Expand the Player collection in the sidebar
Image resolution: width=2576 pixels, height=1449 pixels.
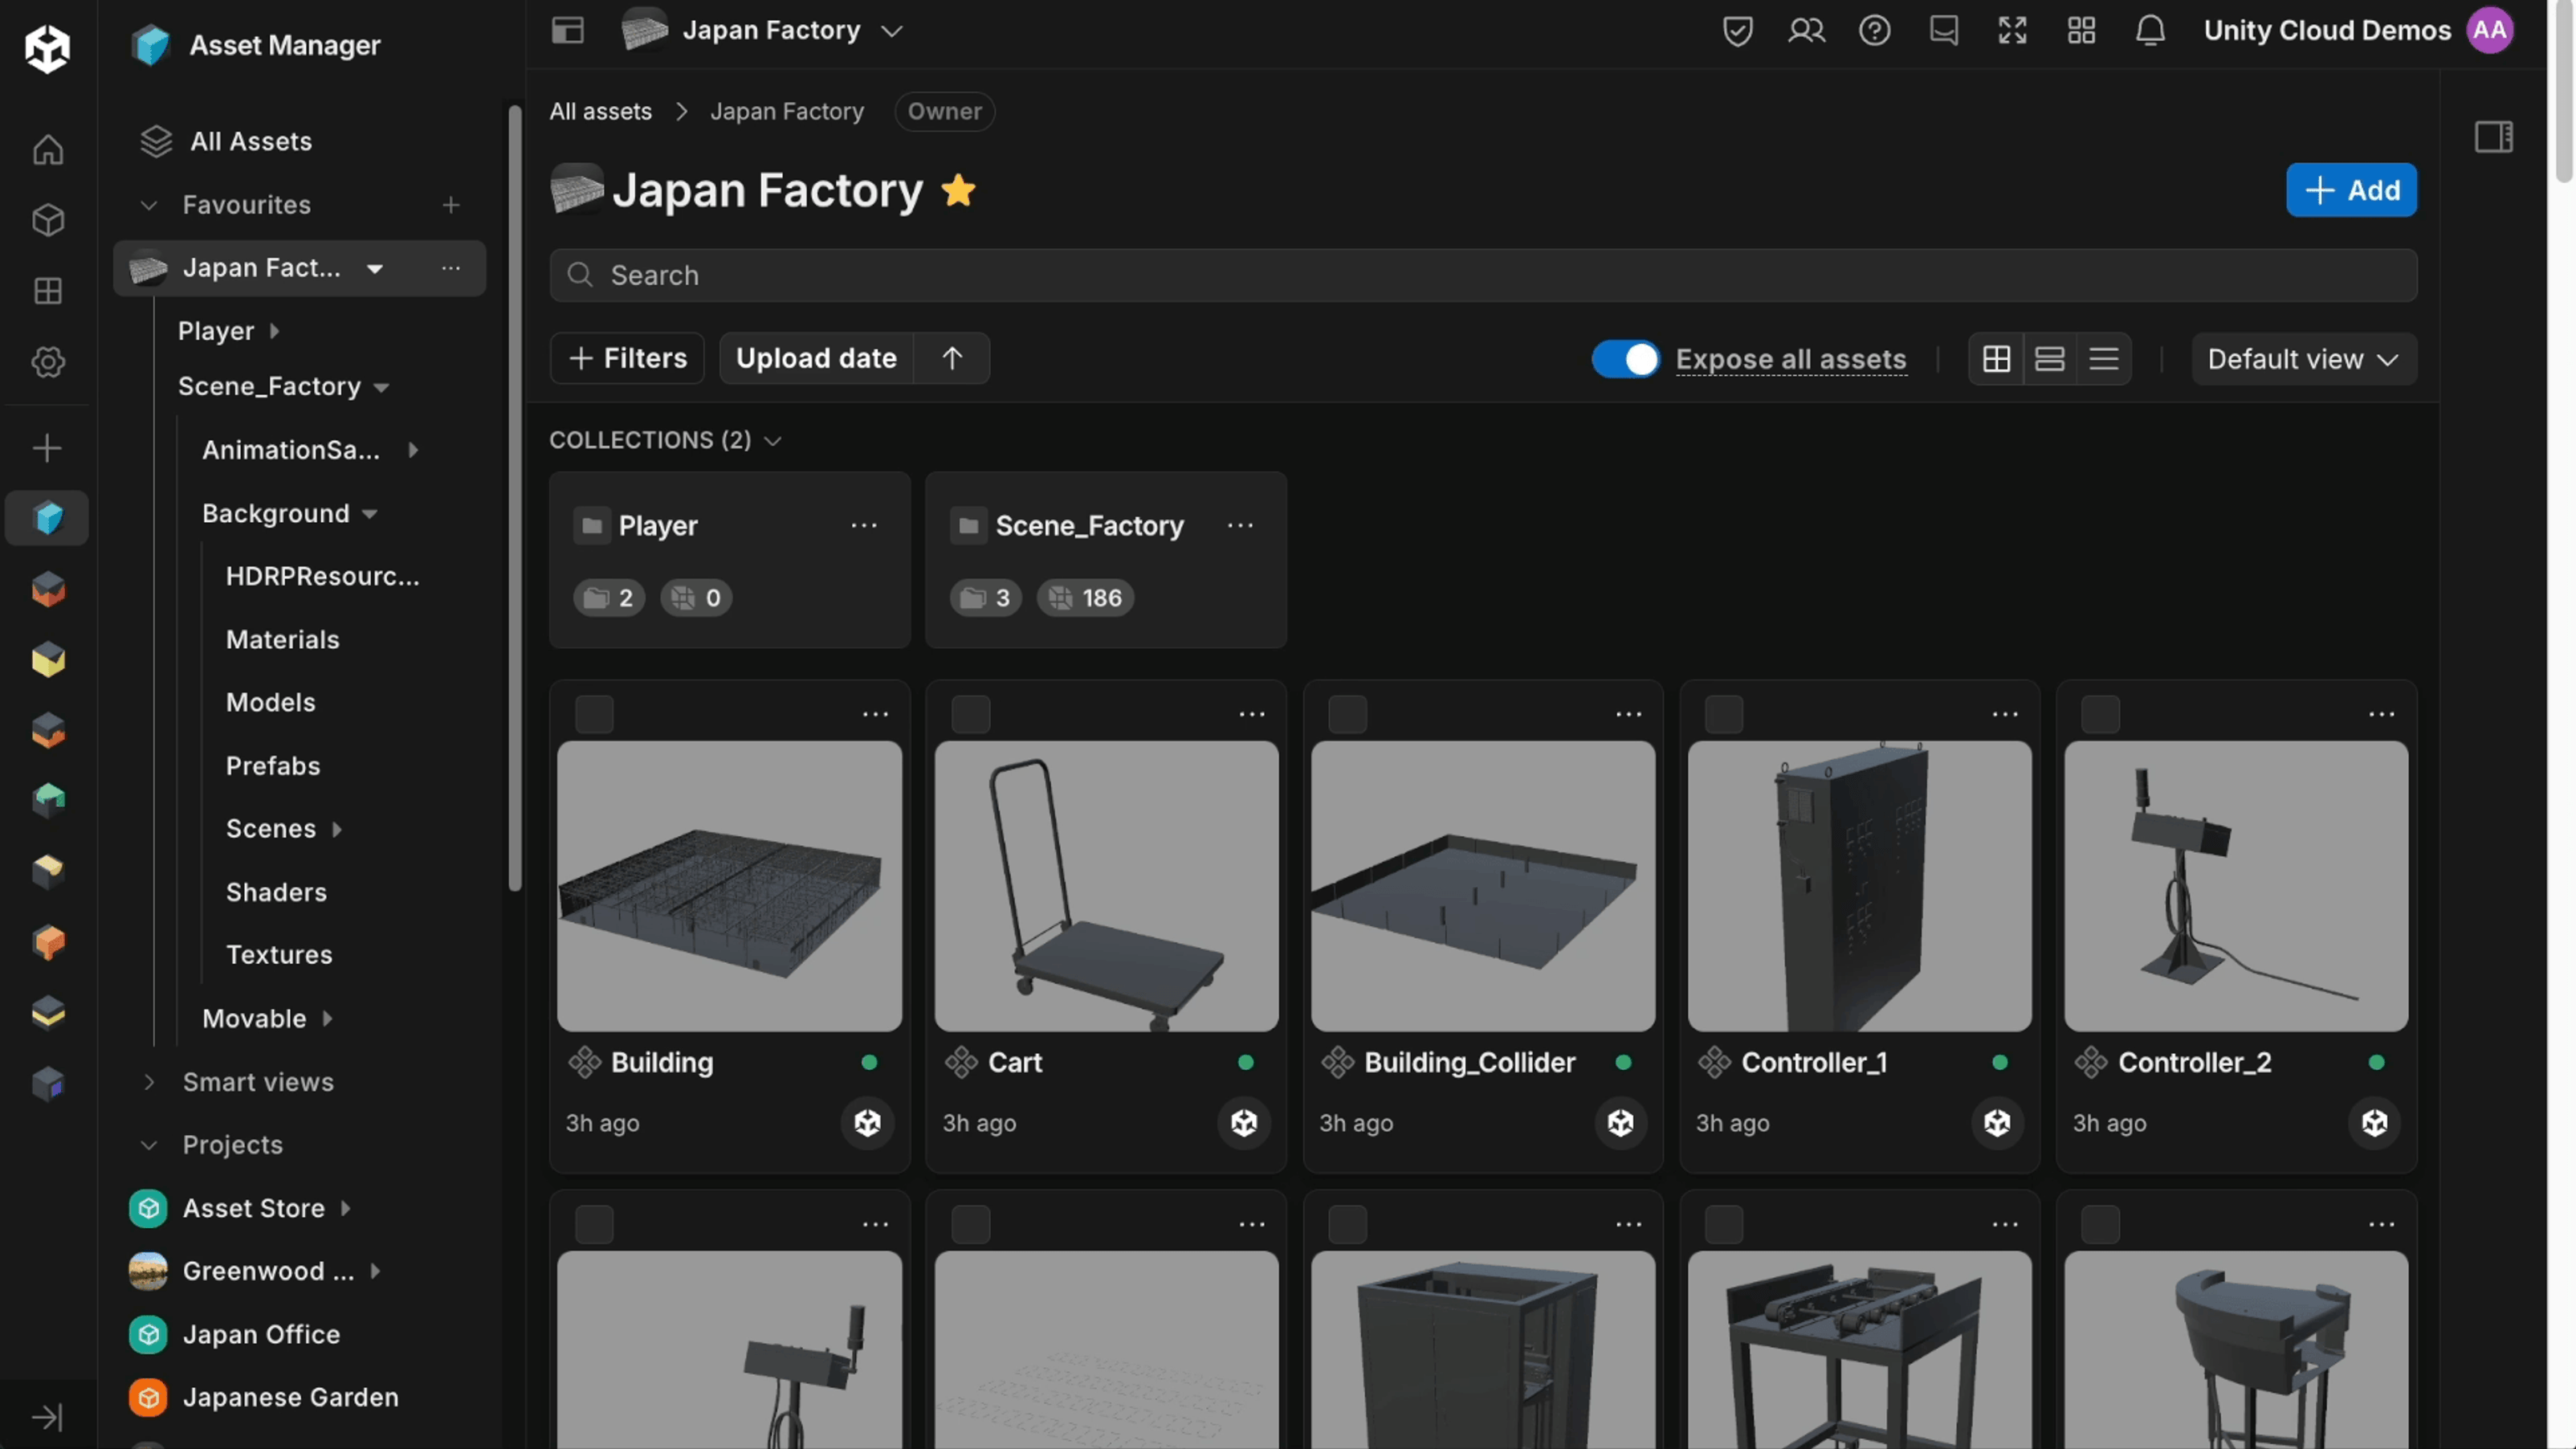274,331
